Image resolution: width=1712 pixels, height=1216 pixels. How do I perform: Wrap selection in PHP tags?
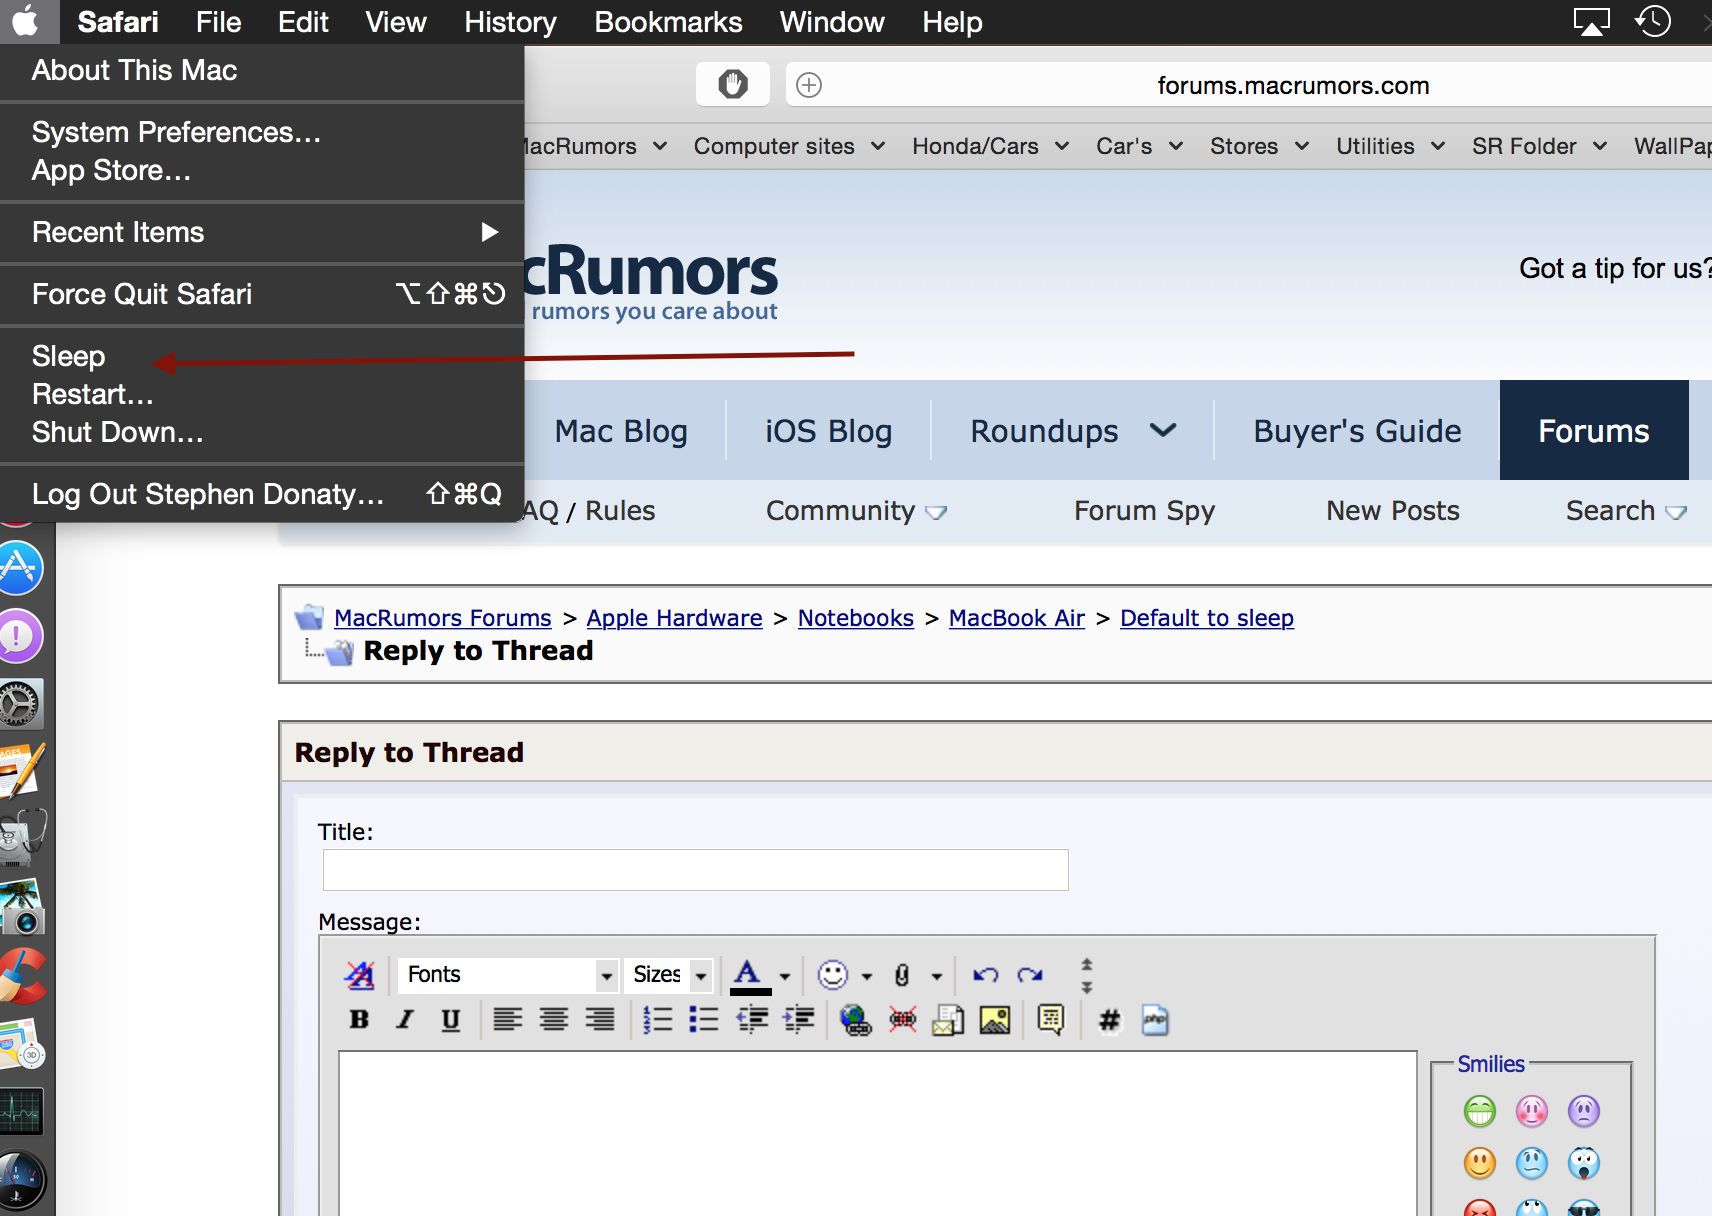click(1155, 1019)
